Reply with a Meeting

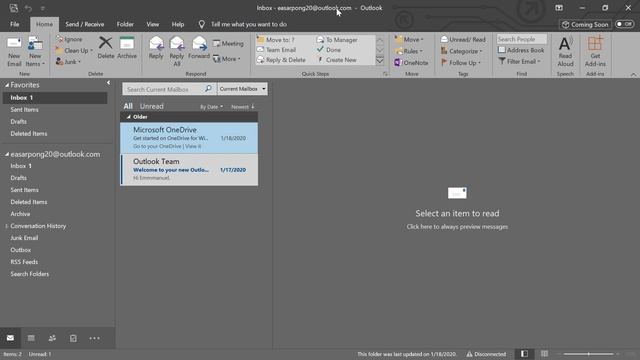coord(228,43)
